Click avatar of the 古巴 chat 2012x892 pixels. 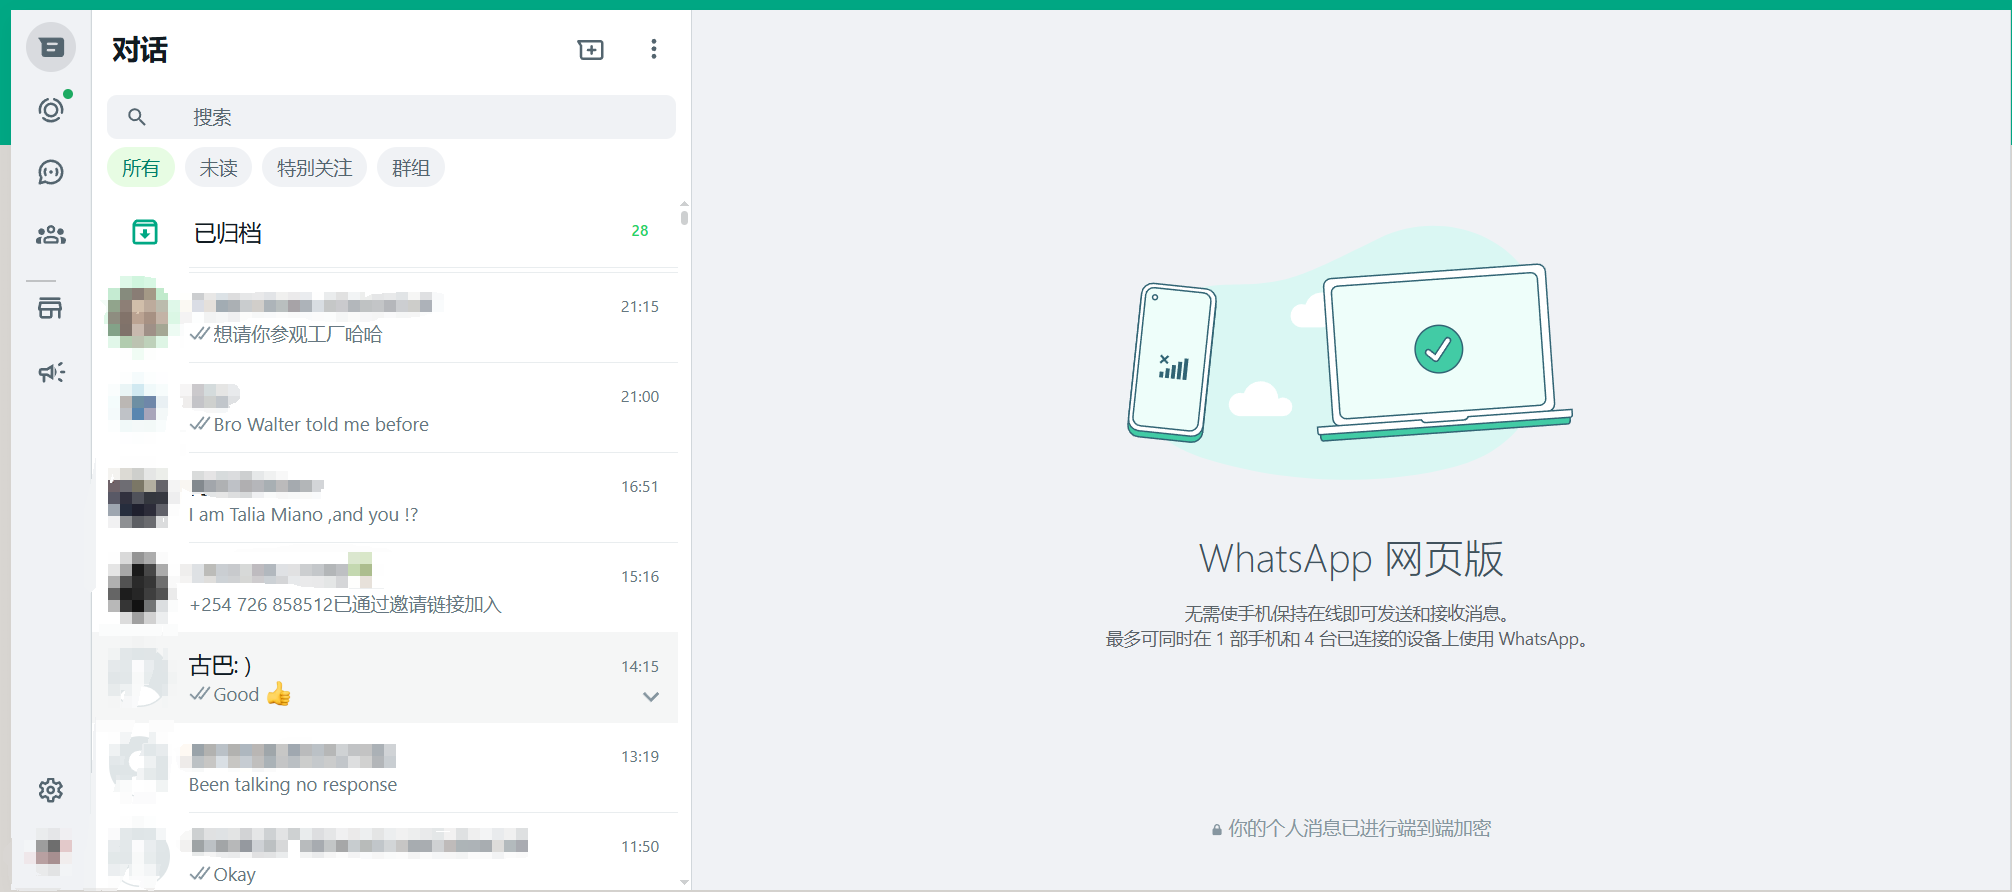[x=139, y=677]
